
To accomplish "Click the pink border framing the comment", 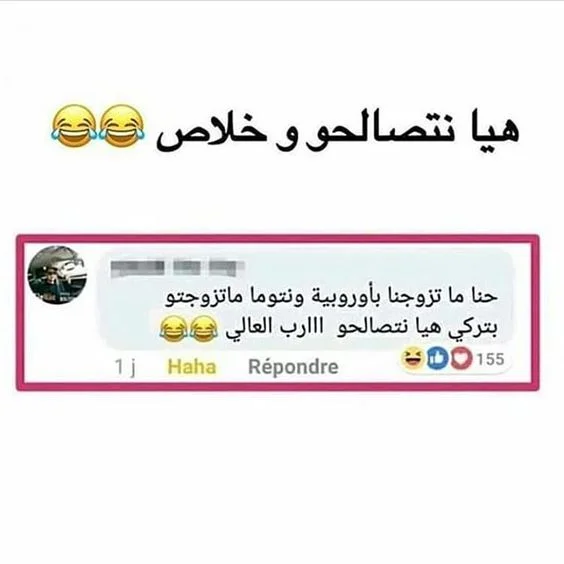I will click(x=278, y=238).
